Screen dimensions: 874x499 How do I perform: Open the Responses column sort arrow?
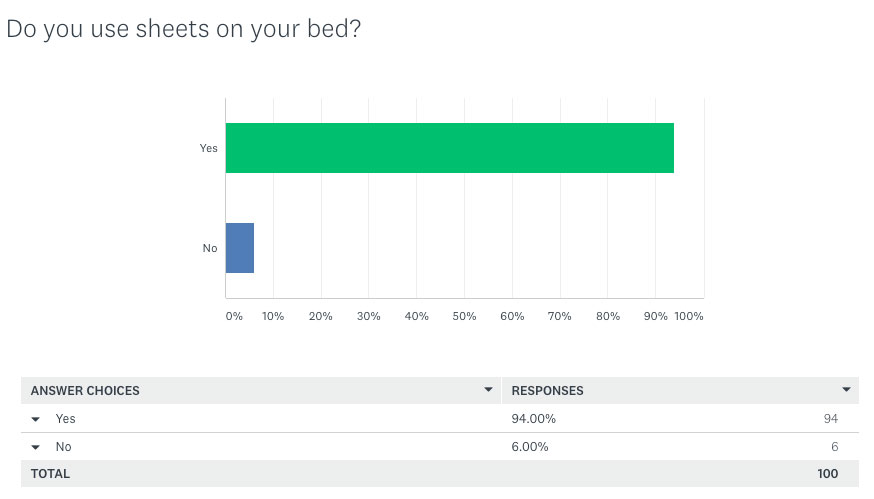coord(846,390)
